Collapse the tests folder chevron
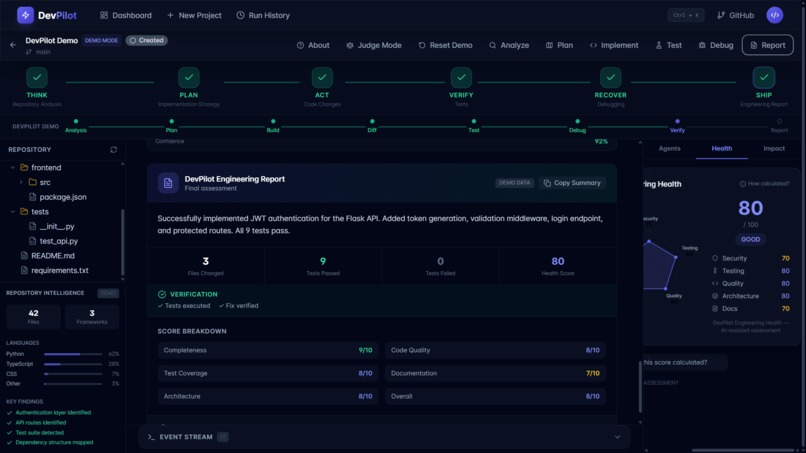 click(x=13, y=211)
